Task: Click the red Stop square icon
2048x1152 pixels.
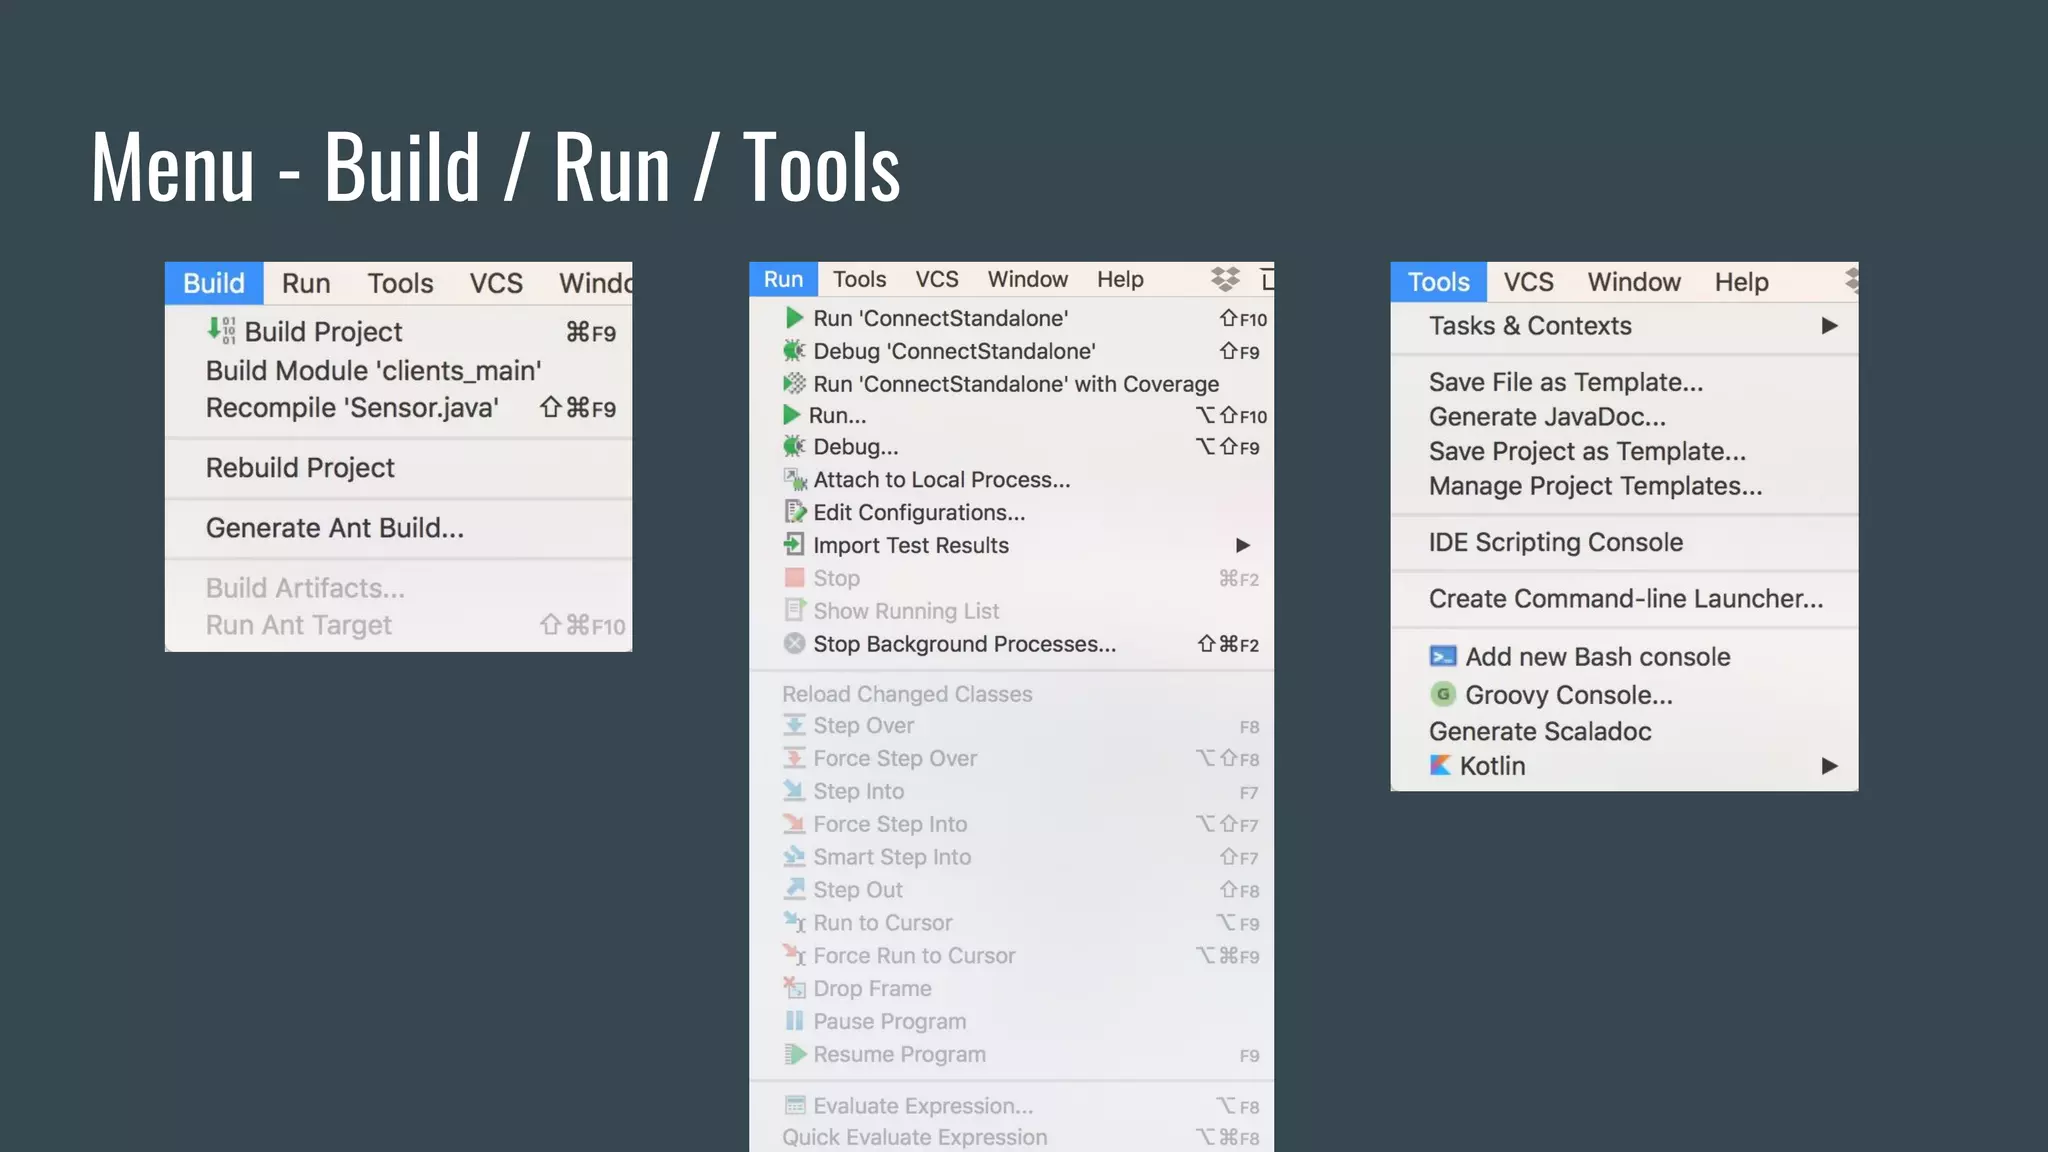Action: point(794,578)
